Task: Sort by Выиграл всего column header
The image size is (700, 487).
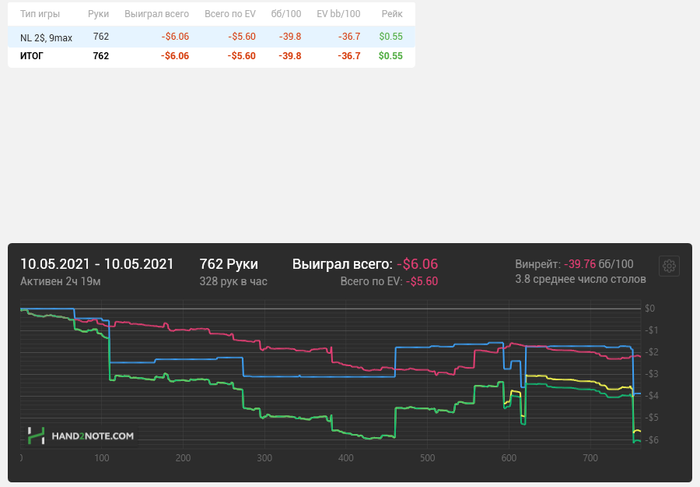Action: pyautogui.click(x=157, y=14)
